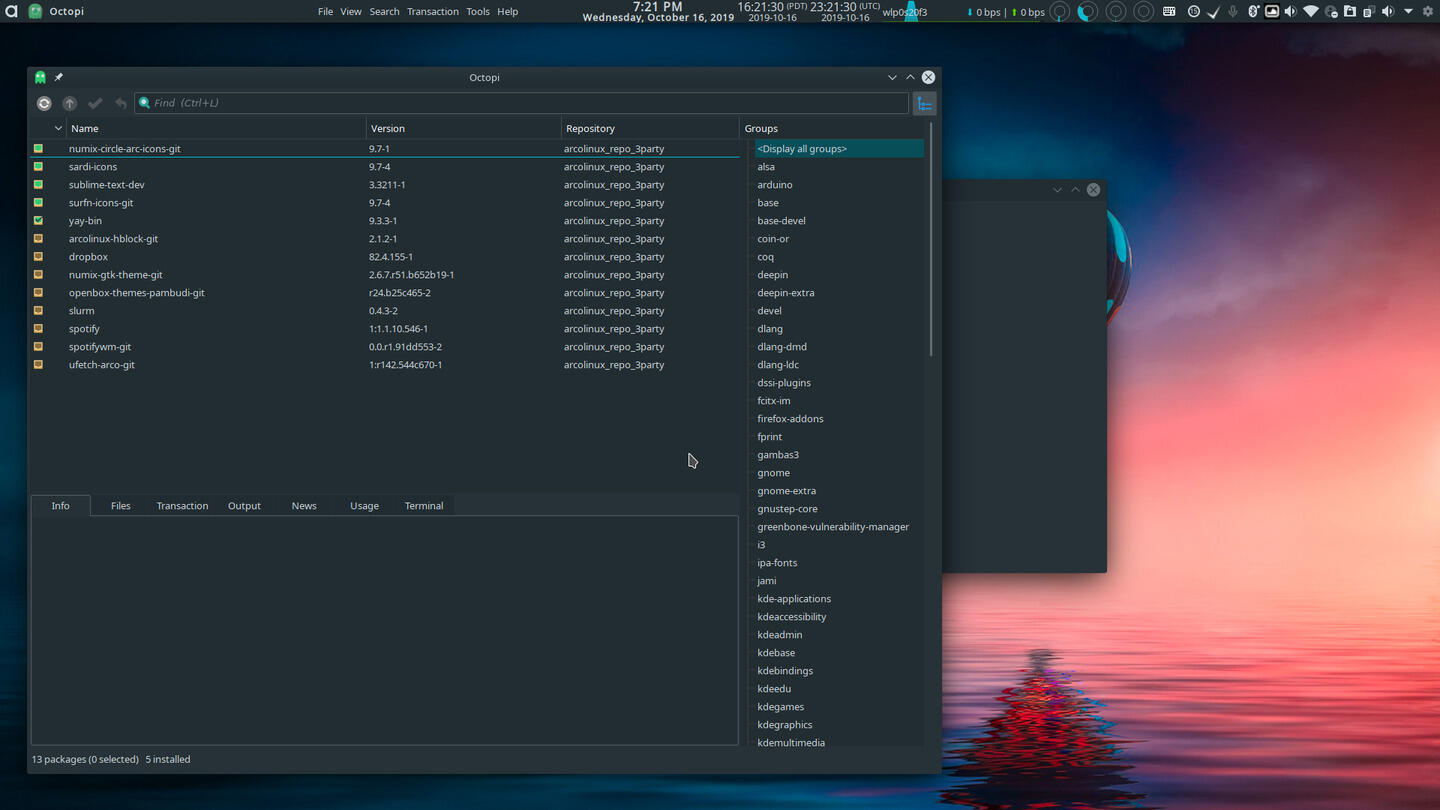Sort packages by Version column
This screenshot has height=810, width=1440.
click(463, 128)
